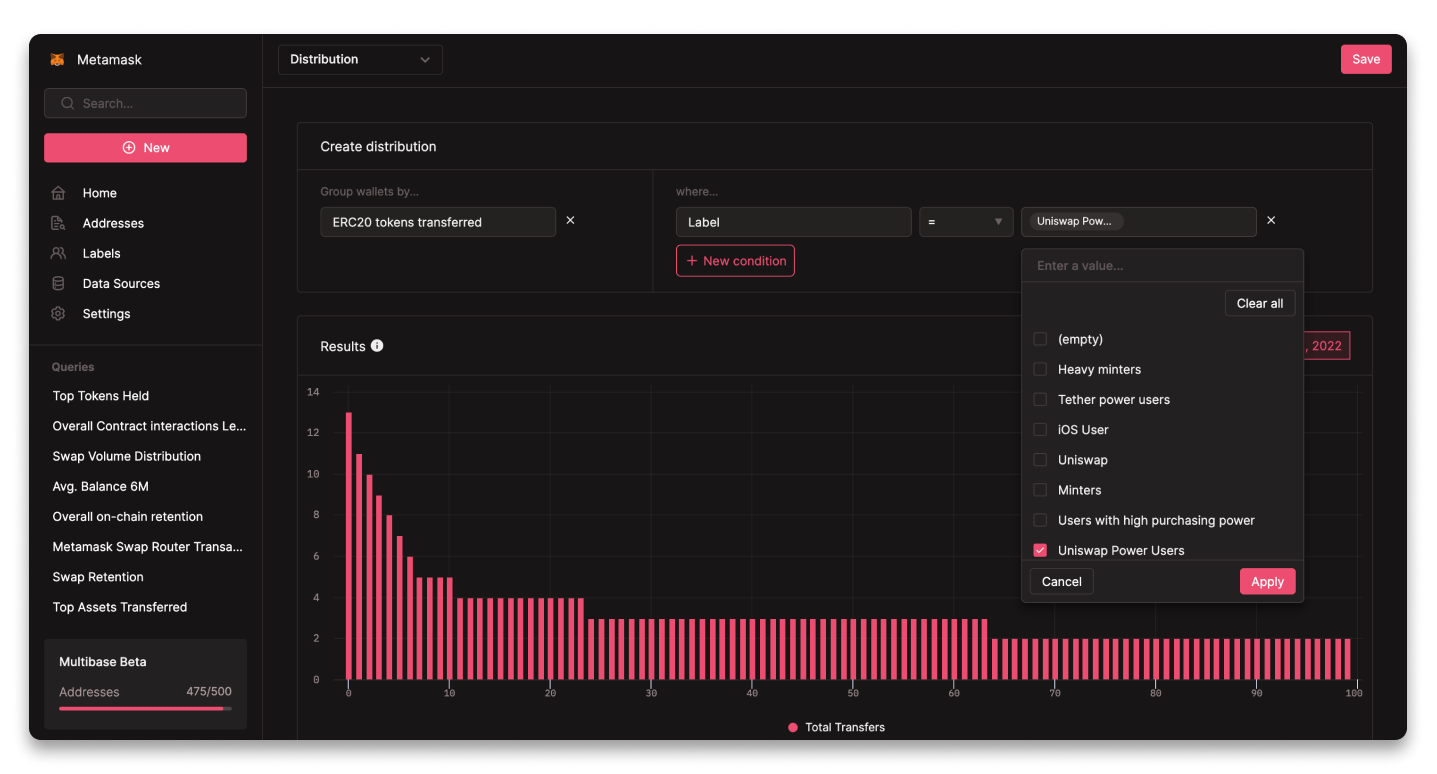Viewport: 1437px width, 774px height.
Task: Check the (empty) option
Action: pos(1040,339)
